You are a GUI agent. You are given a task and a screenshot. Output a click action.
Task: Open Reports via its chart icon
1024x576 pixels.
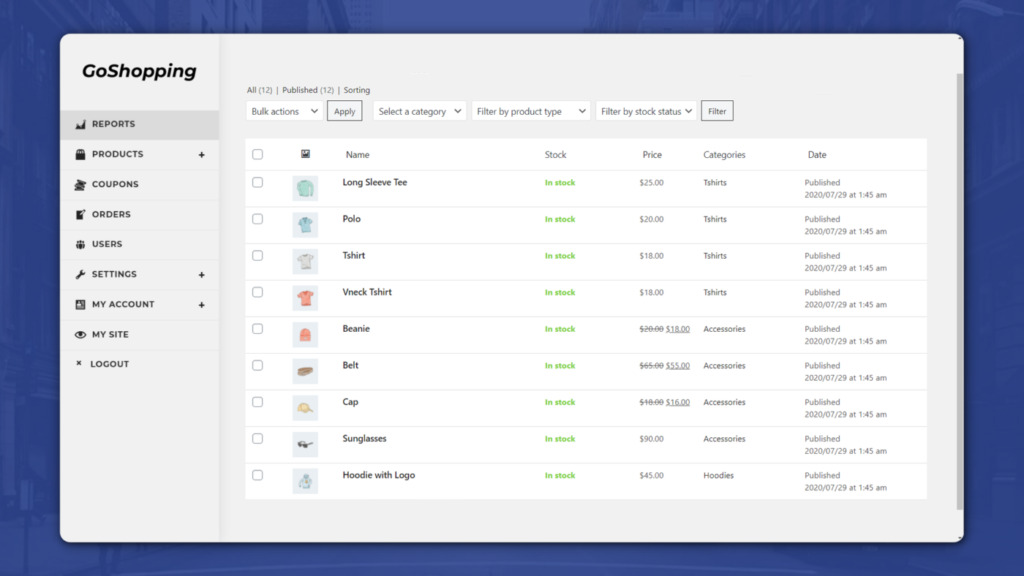pyautogui.click(x=80, y=124)
